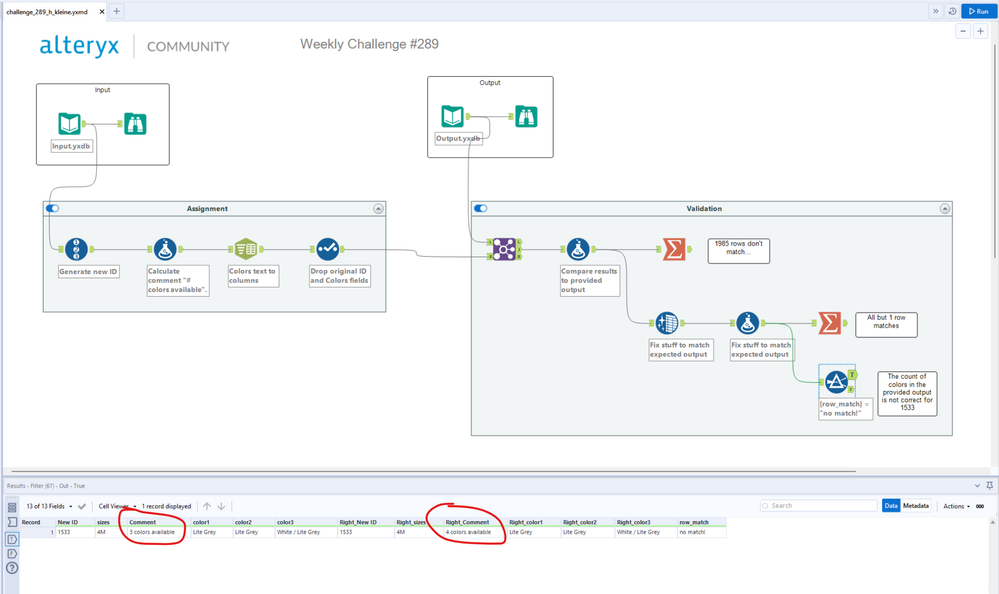Go to next record with down arrow
The image size is (999, 594).
pos(221,506)
